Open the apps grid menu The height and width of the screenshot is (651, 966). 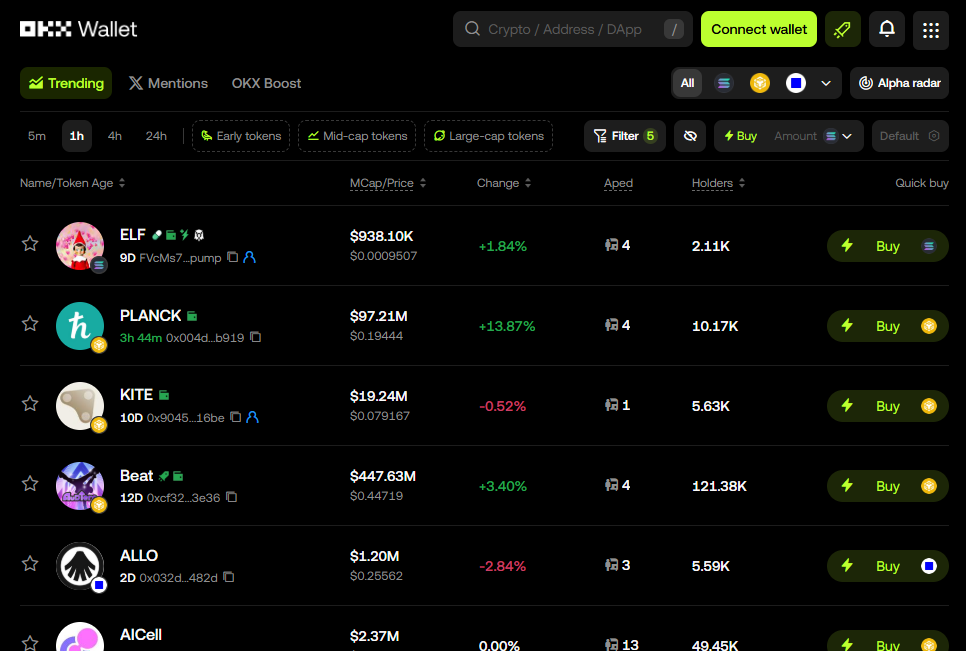[x=930, y=30]
